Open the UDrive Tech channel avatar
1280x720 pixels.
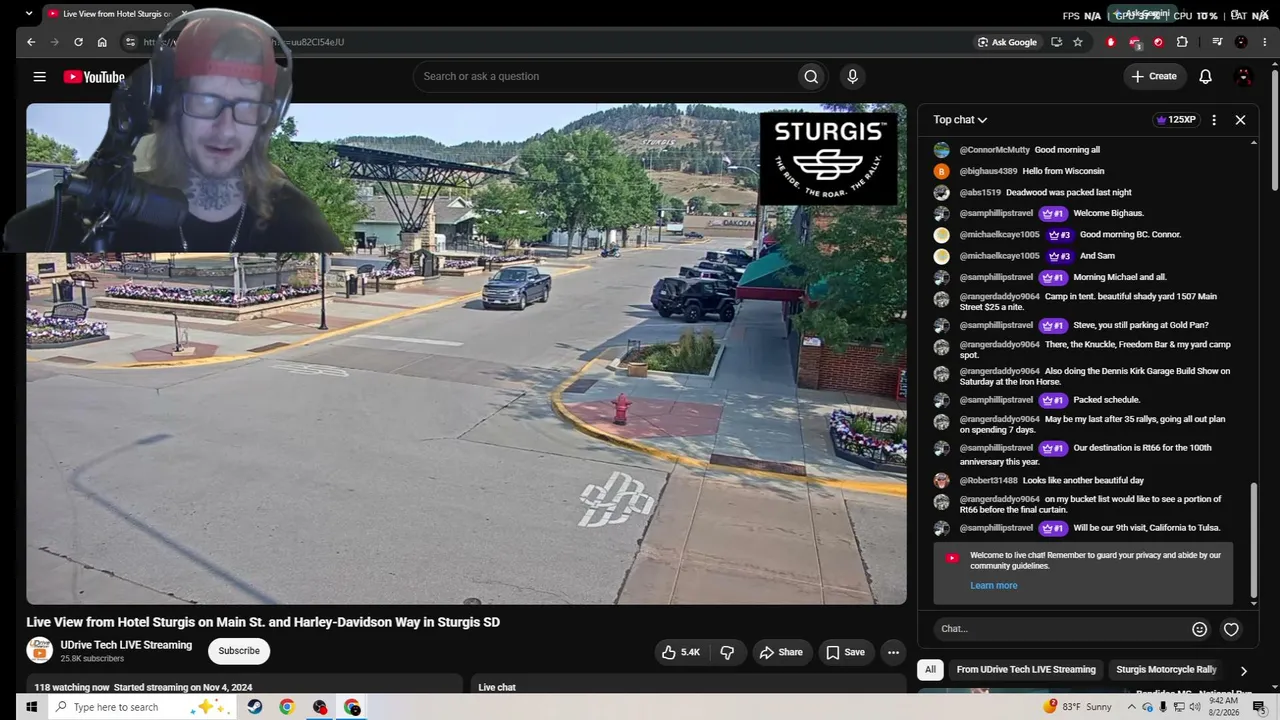[x=39, y=650]
